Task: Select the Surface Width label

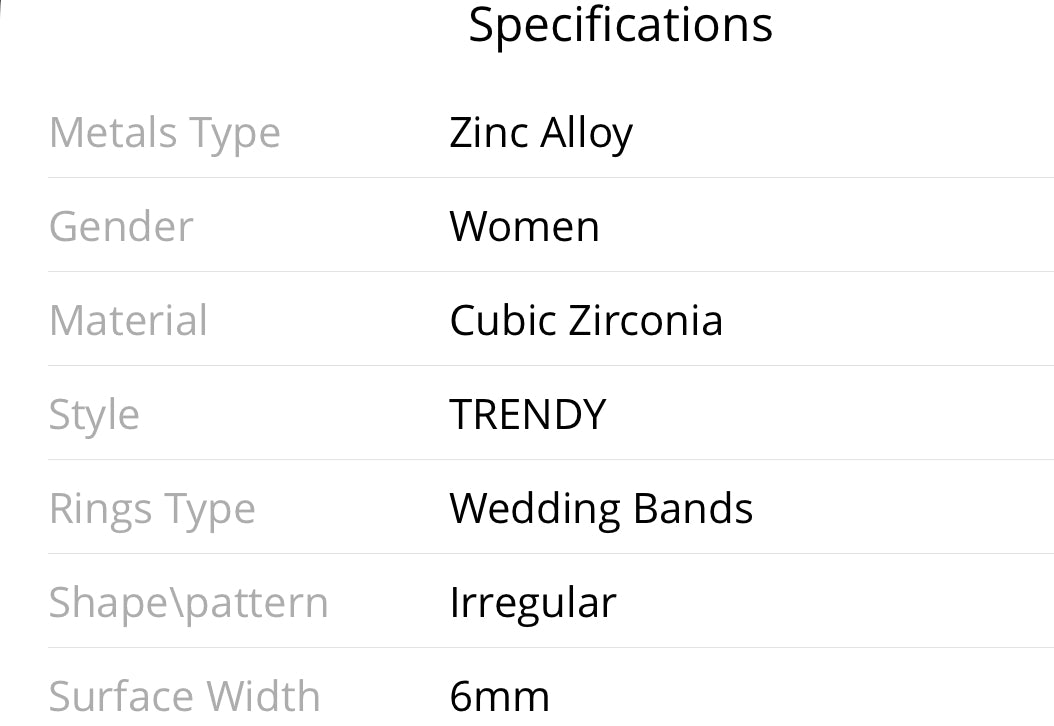Action: 185,696
